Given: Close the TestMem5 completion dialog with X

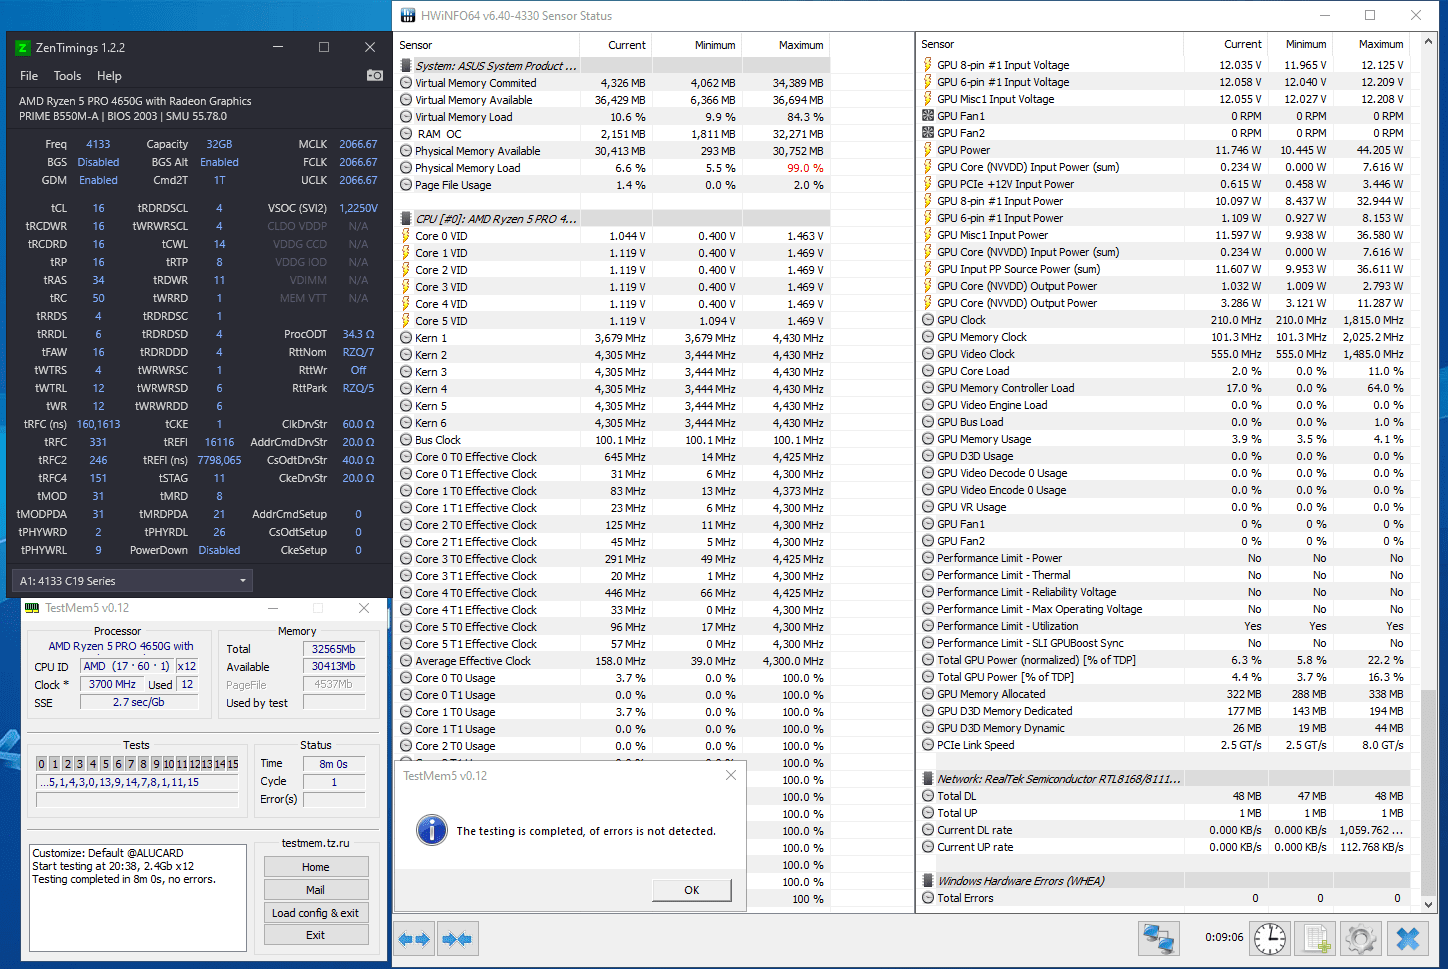Looking at the screenshot, I should pyautogui.click(x=730, y=775).
